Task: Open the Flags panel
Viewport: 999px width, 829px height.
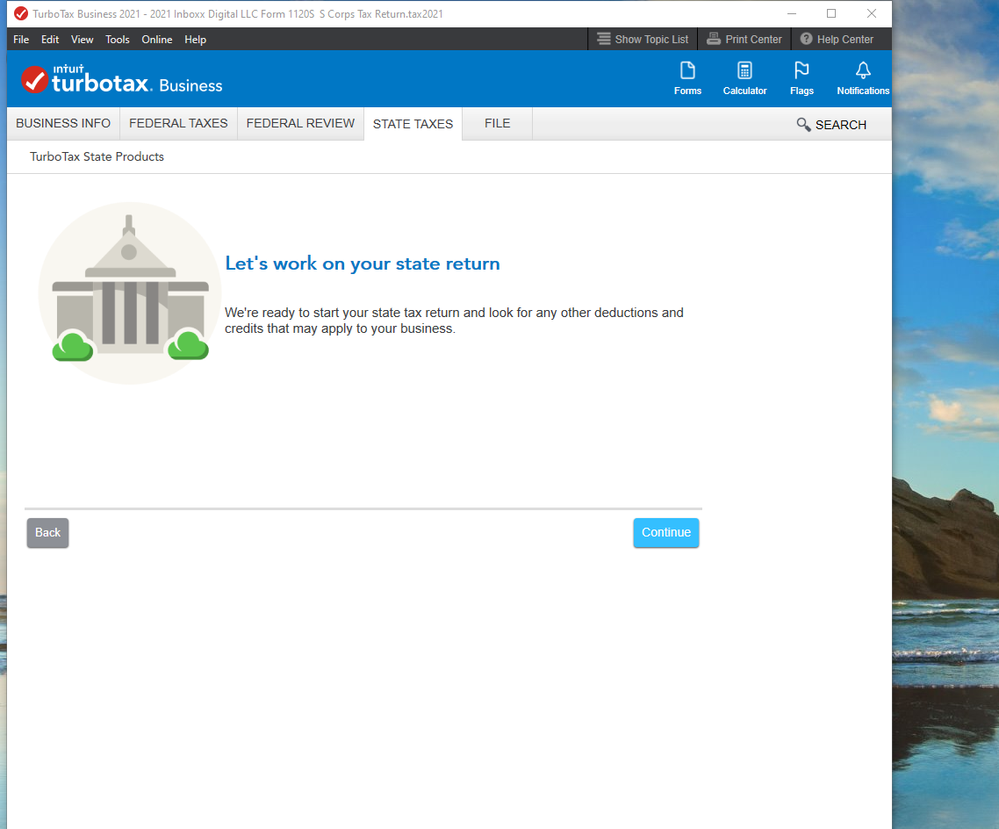Action: pos(801,78)
